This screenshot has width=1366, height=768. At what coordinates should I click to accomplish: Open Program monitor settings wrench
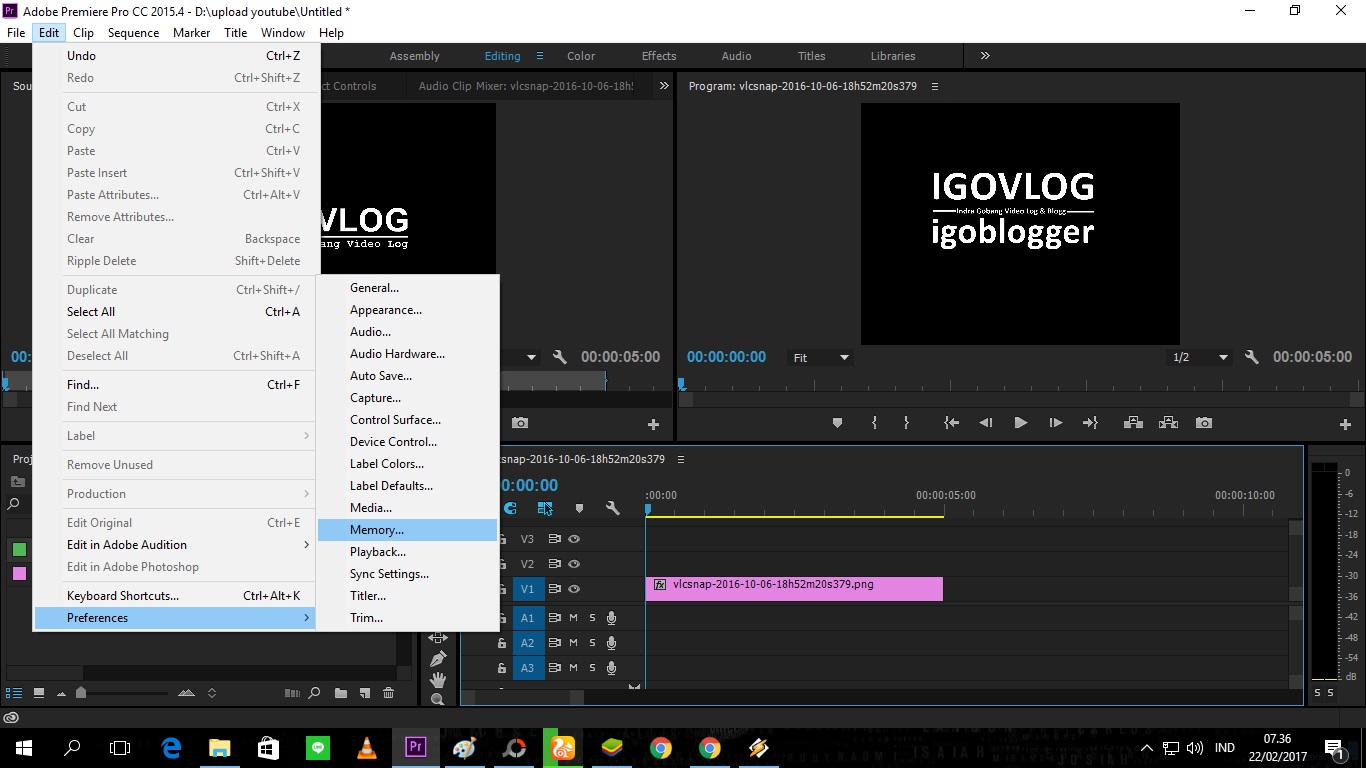click(1251, 357)
